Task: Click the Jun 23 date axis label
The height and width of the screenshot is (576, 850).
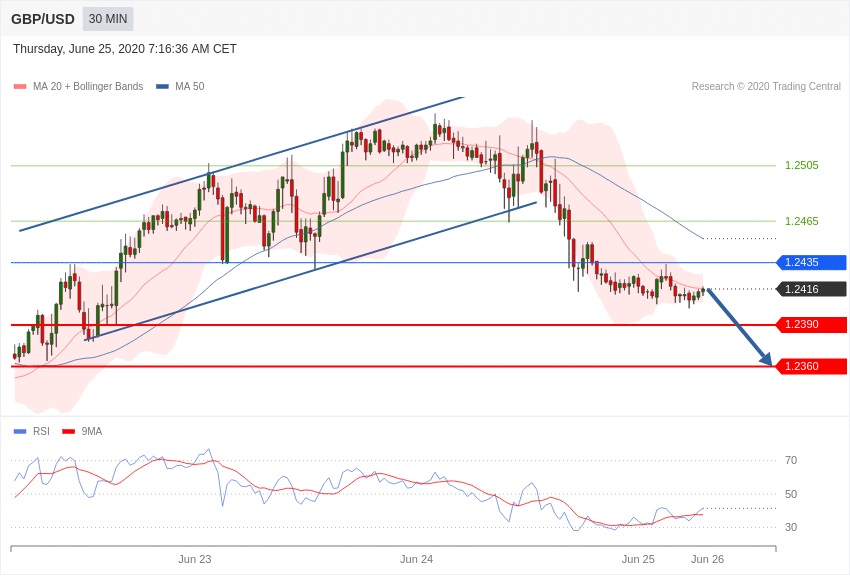Action: click(x=195, y=559)
